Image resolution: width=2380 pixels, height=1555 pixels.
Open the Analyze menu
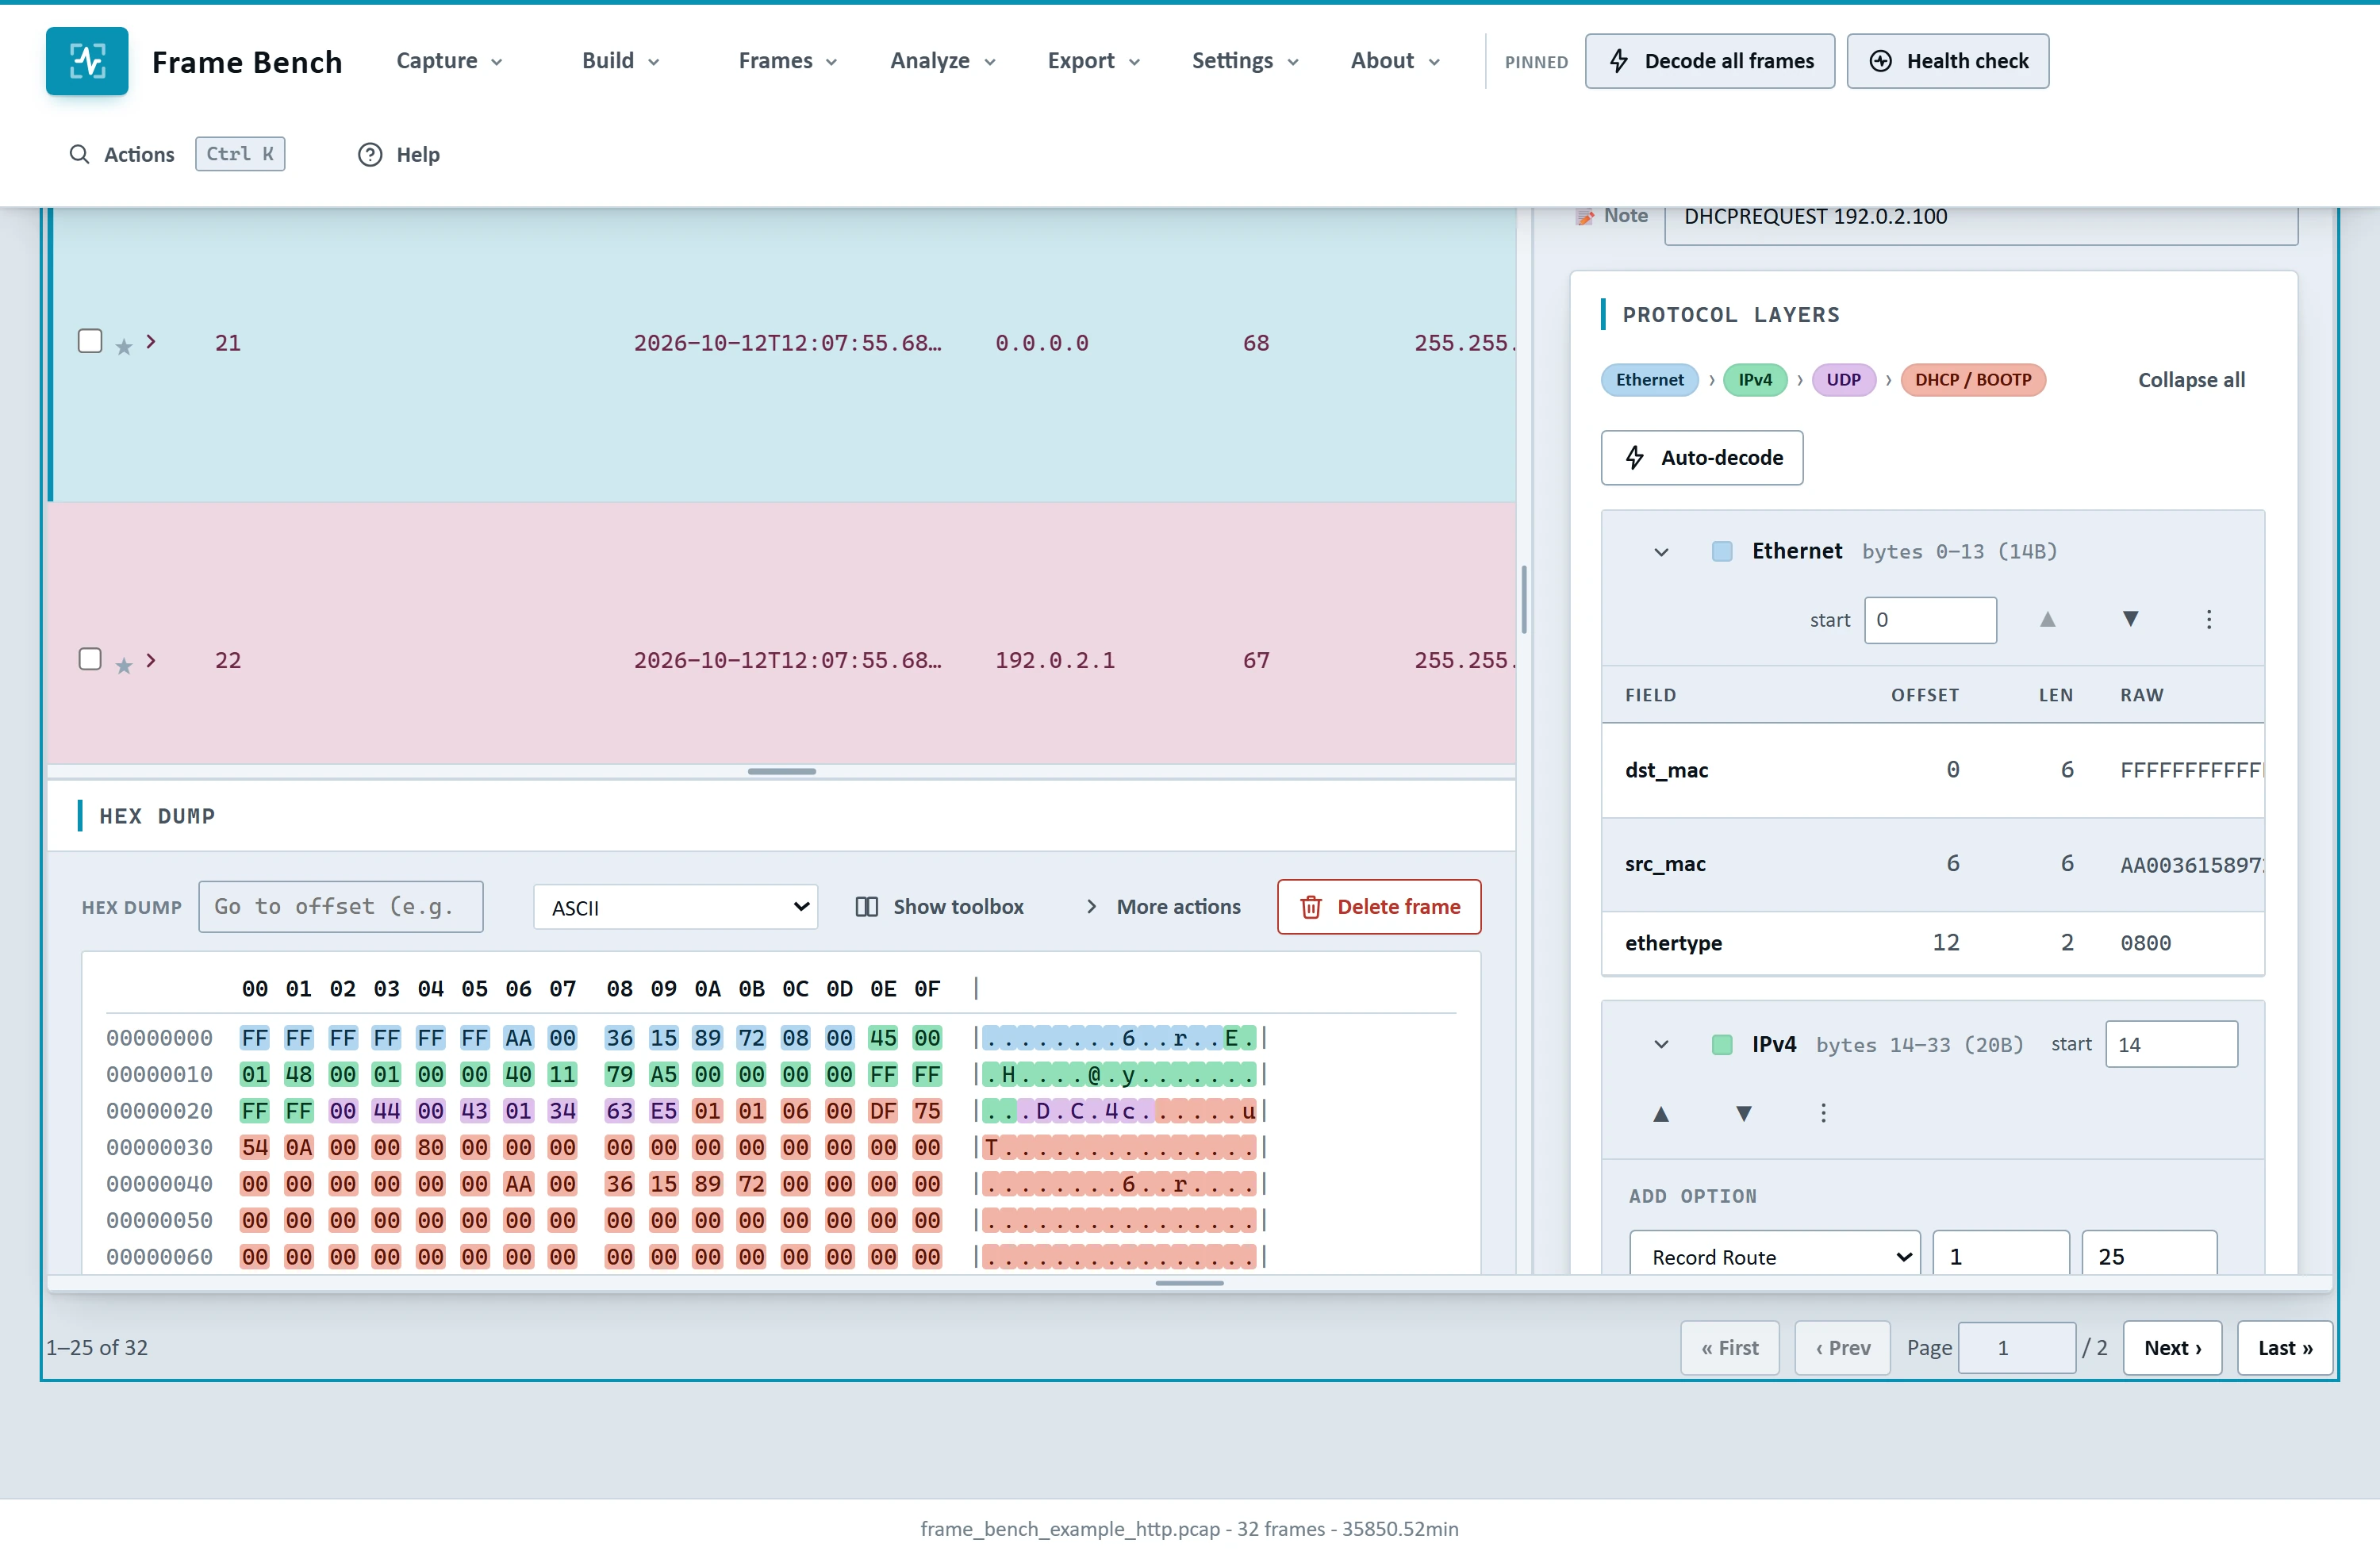click(x=943, y=61)
